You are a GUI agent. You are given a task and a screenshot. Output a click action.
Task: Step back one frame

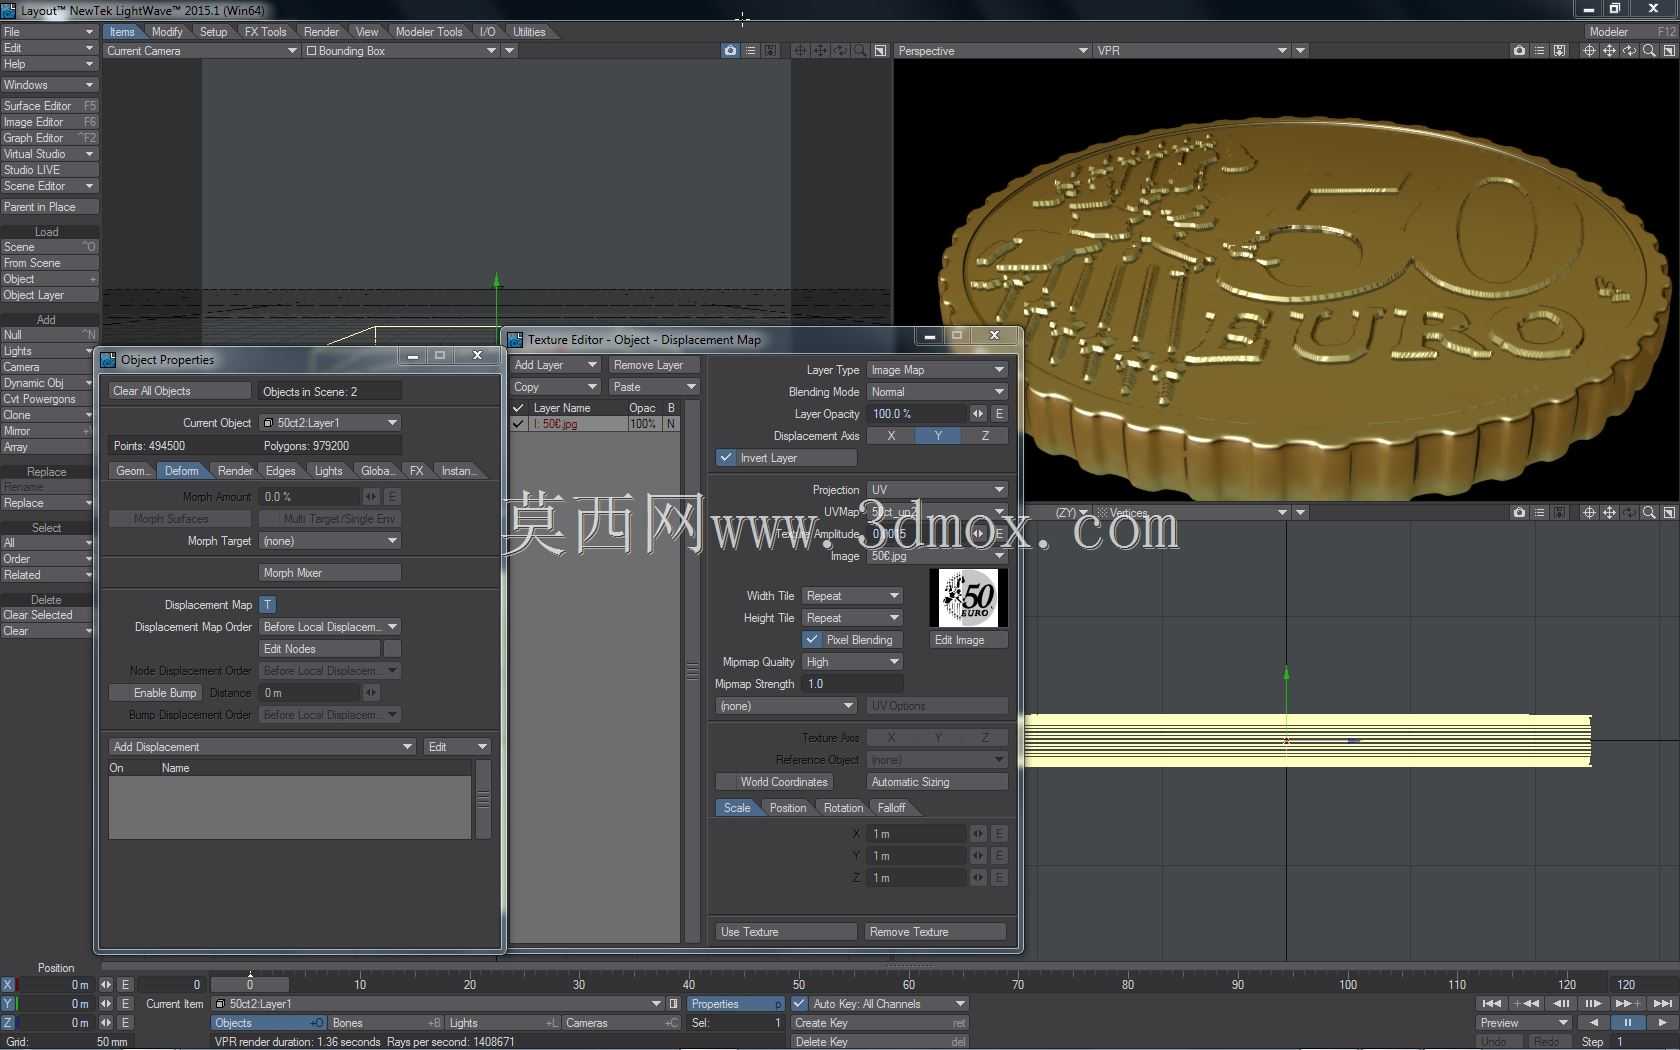pos(1560,1004)
